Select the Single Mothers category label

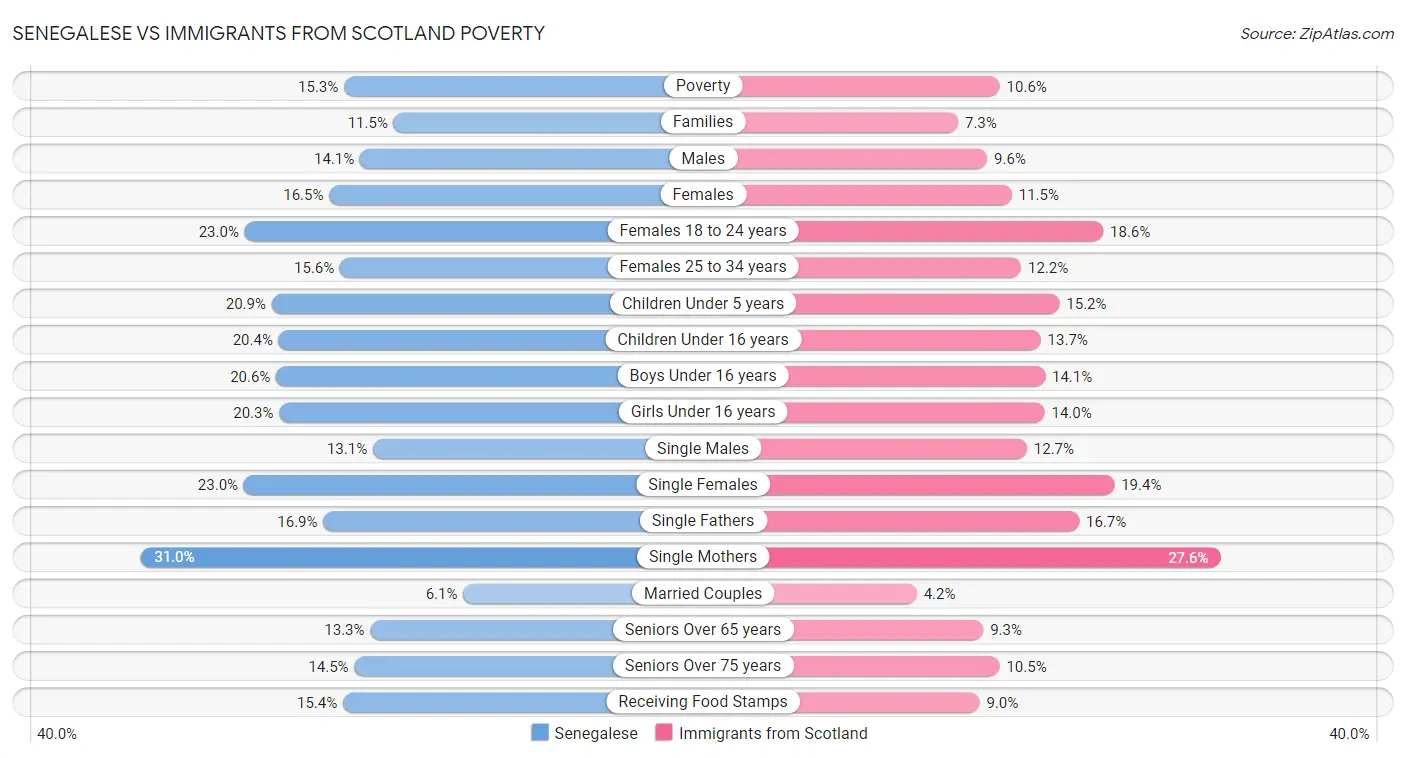coord(703,557)
